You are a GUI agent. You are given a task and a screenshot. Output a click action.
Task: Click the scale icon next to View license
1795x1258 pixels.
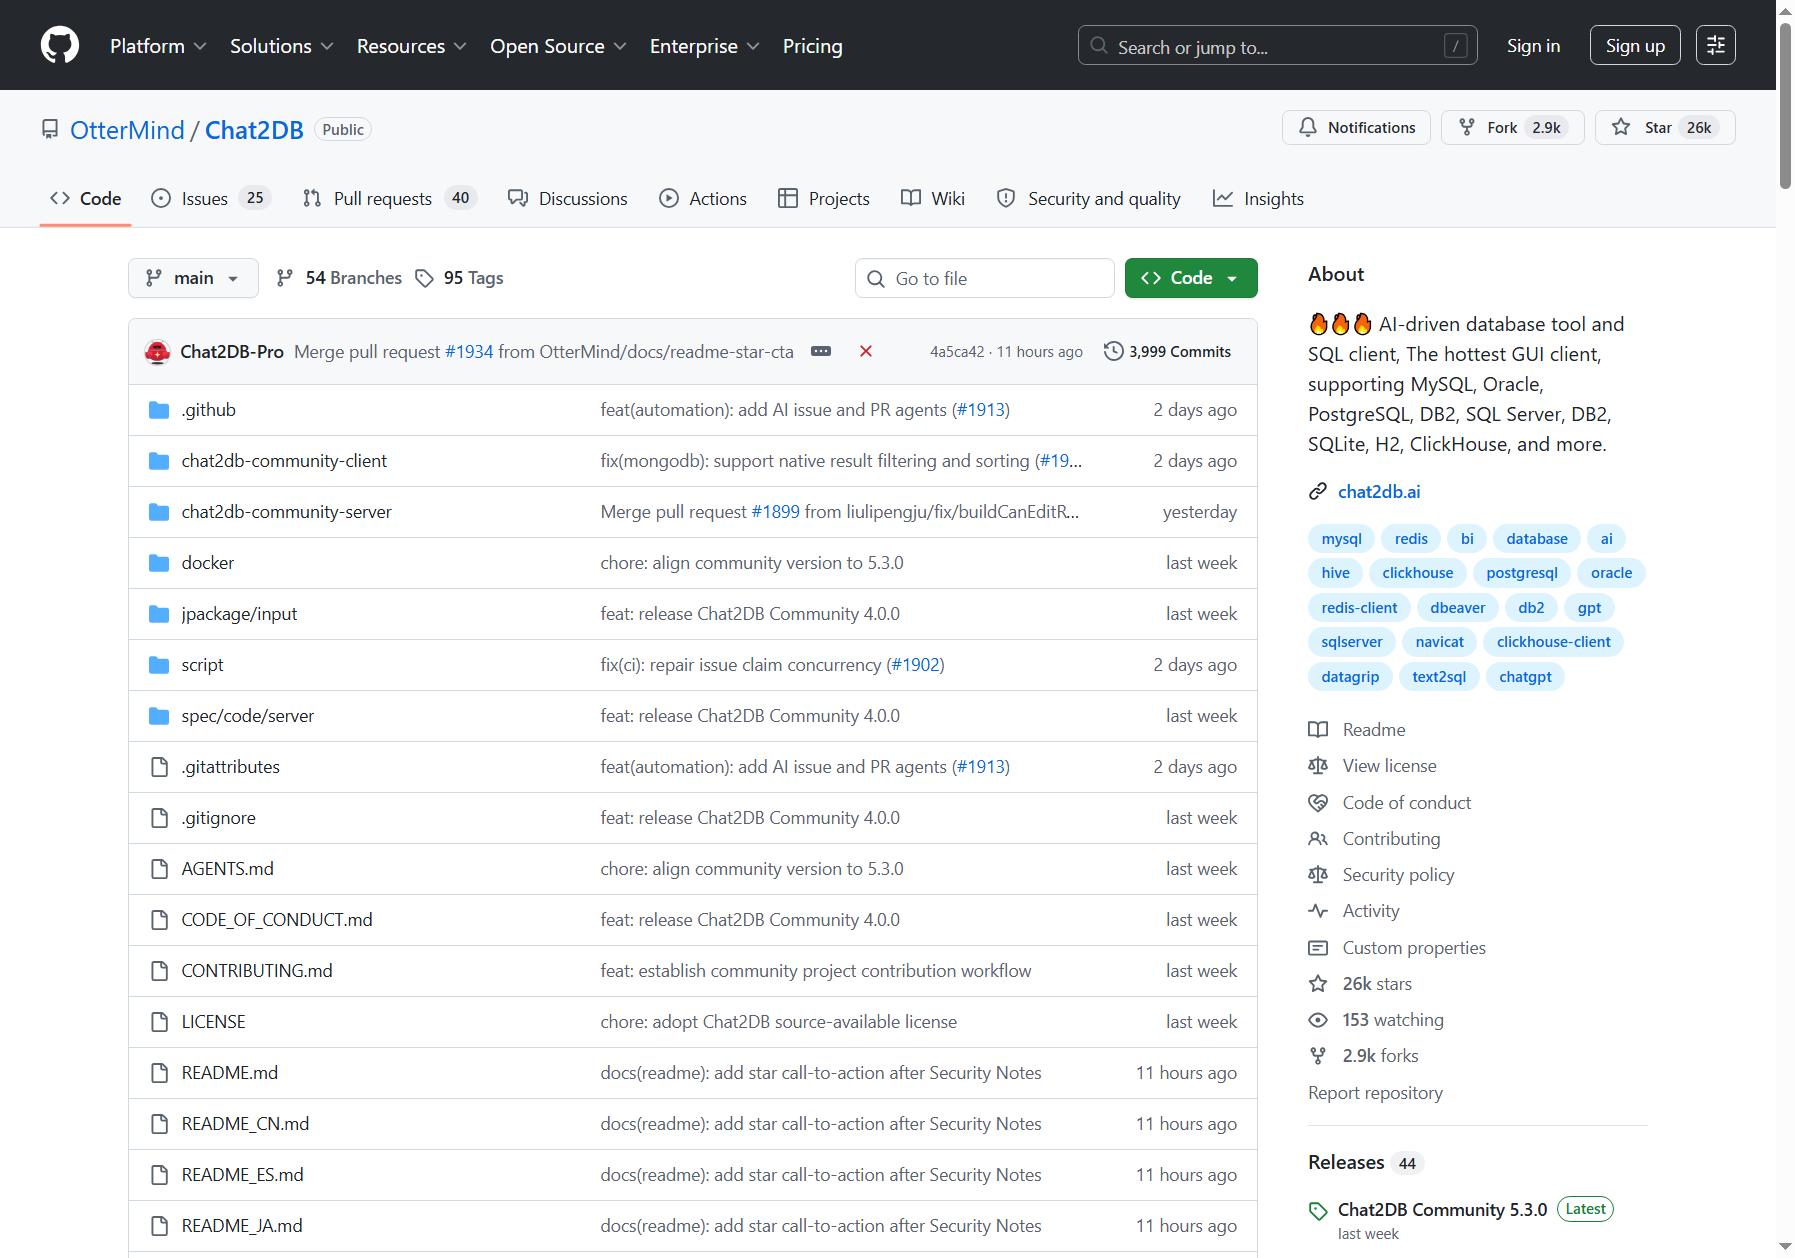[1318, 766]
